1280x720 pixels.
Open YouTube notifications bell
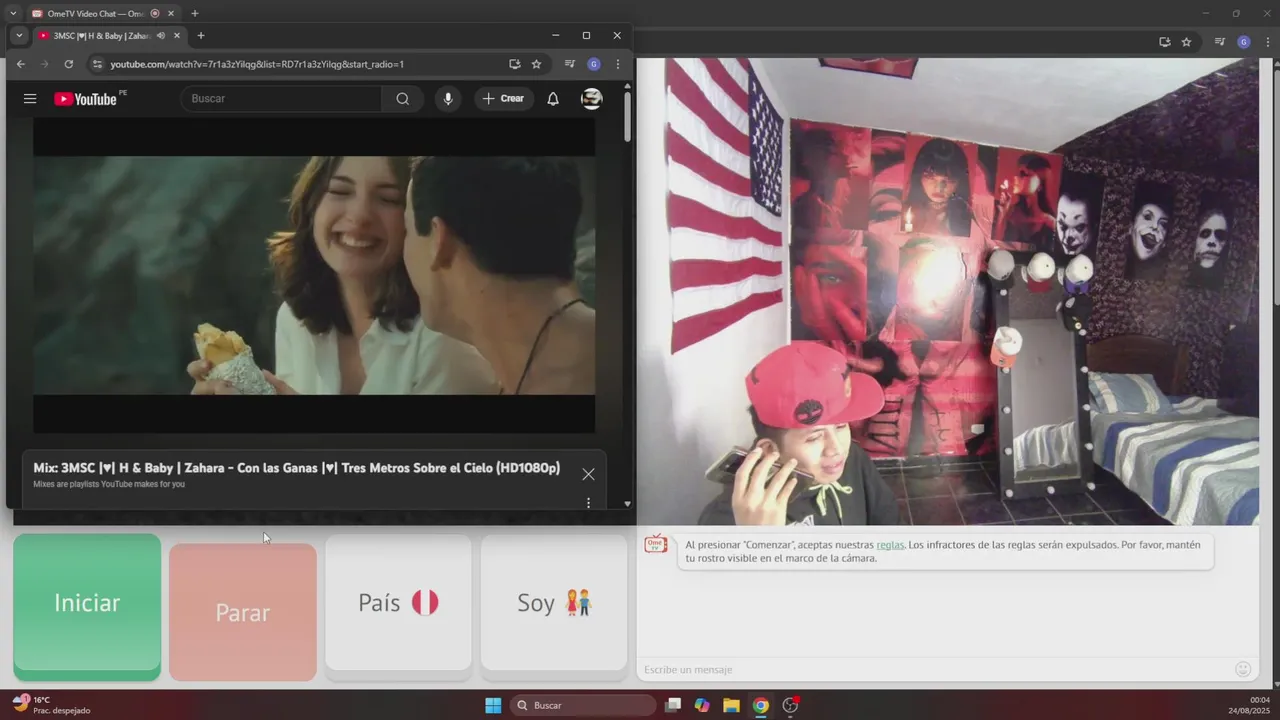(553, 99)
